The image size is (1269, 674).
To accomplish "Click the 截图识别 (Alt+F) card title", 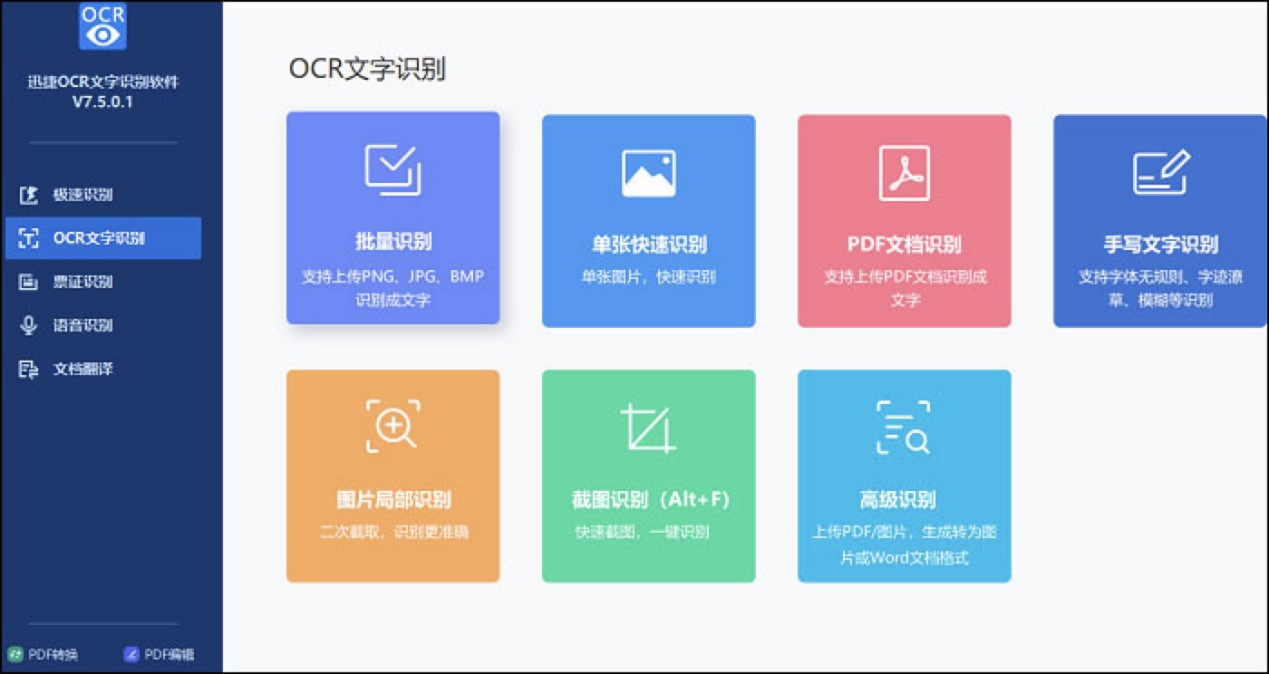I will click(x=649, y=499).
